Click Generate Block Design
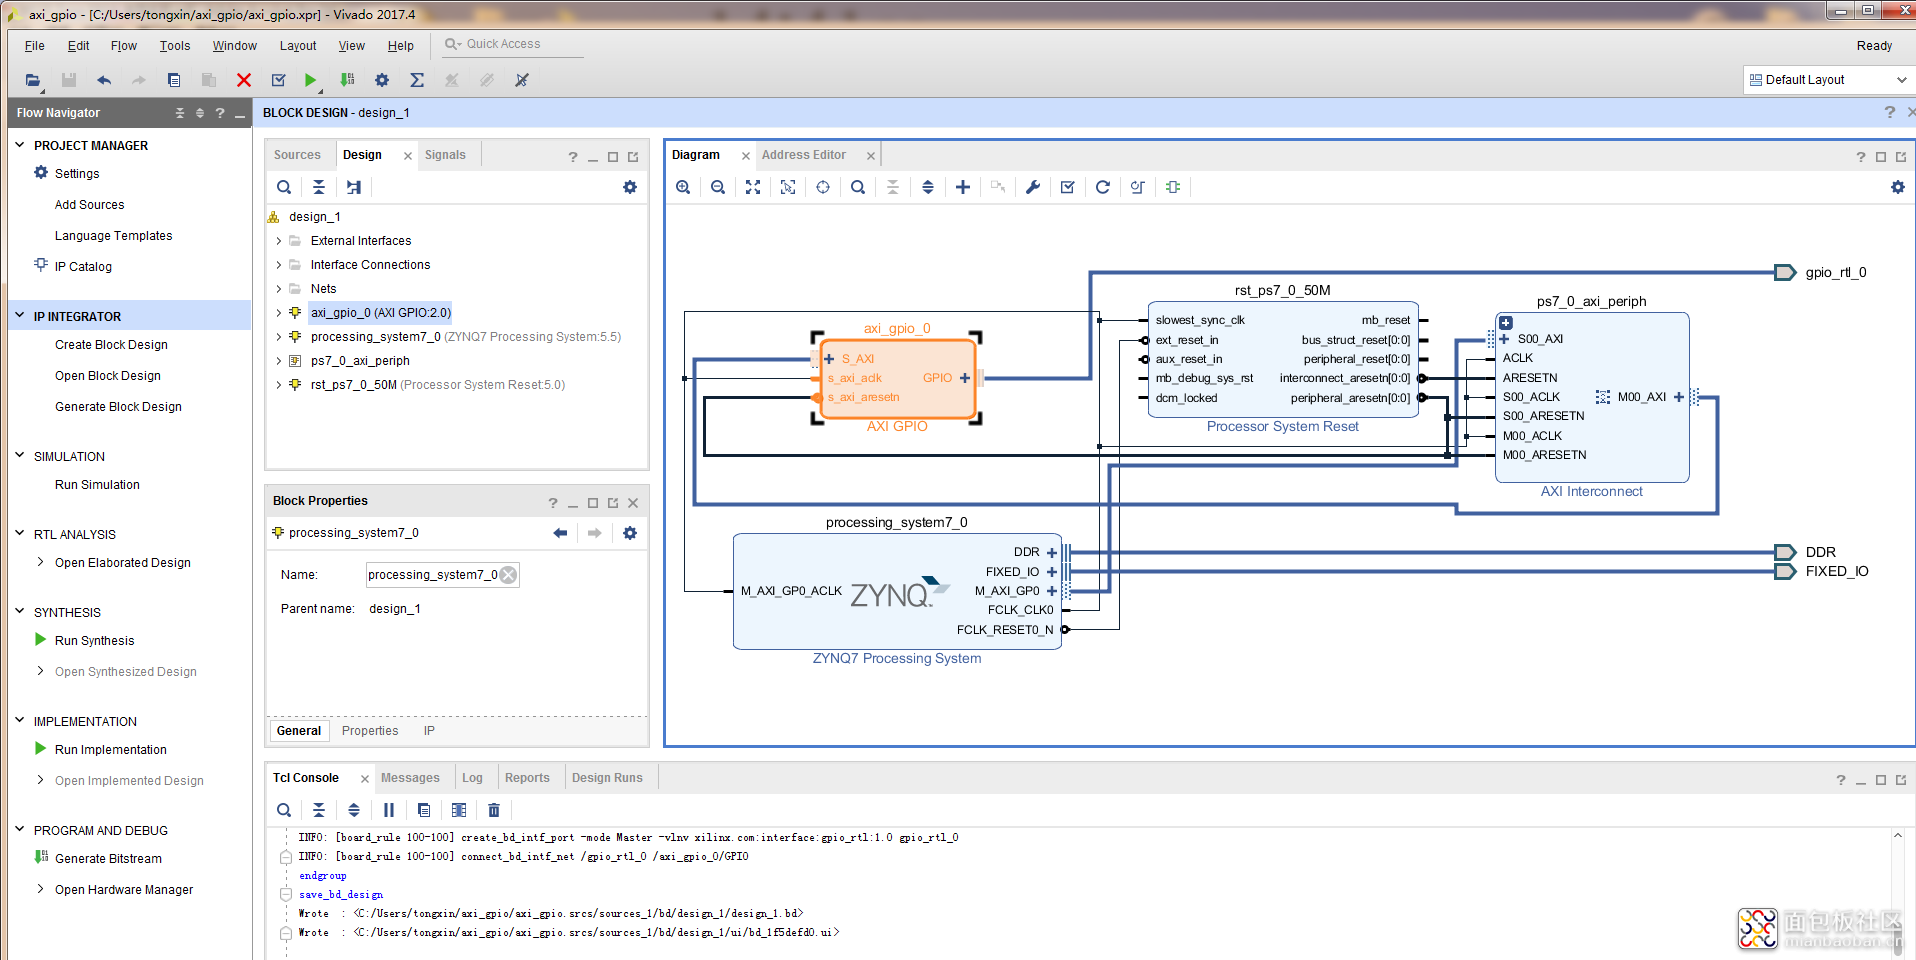This screenshot has height=960, width=1916. (x=118, y=407)
